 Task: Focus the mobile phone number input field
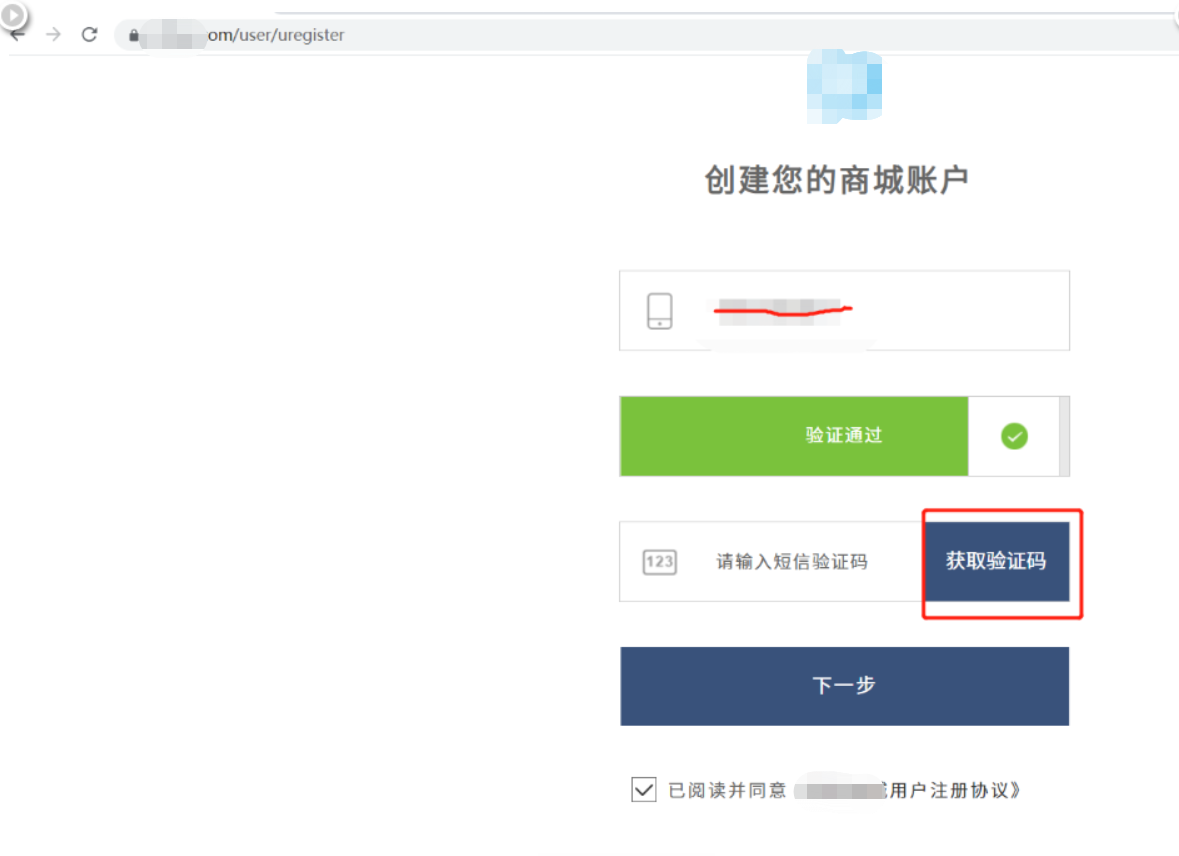tap(844, 311)
